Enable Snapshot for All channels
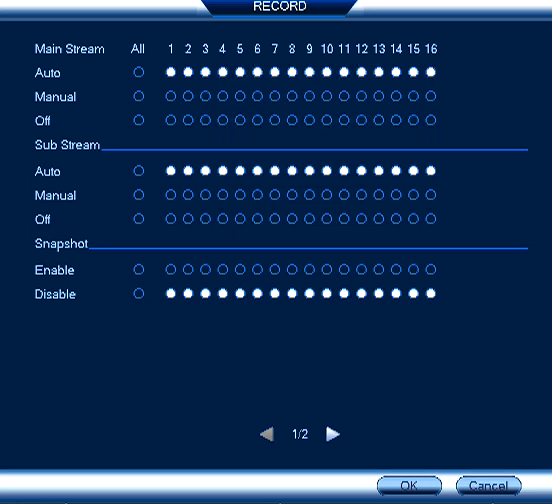 (x=139, y=269)
